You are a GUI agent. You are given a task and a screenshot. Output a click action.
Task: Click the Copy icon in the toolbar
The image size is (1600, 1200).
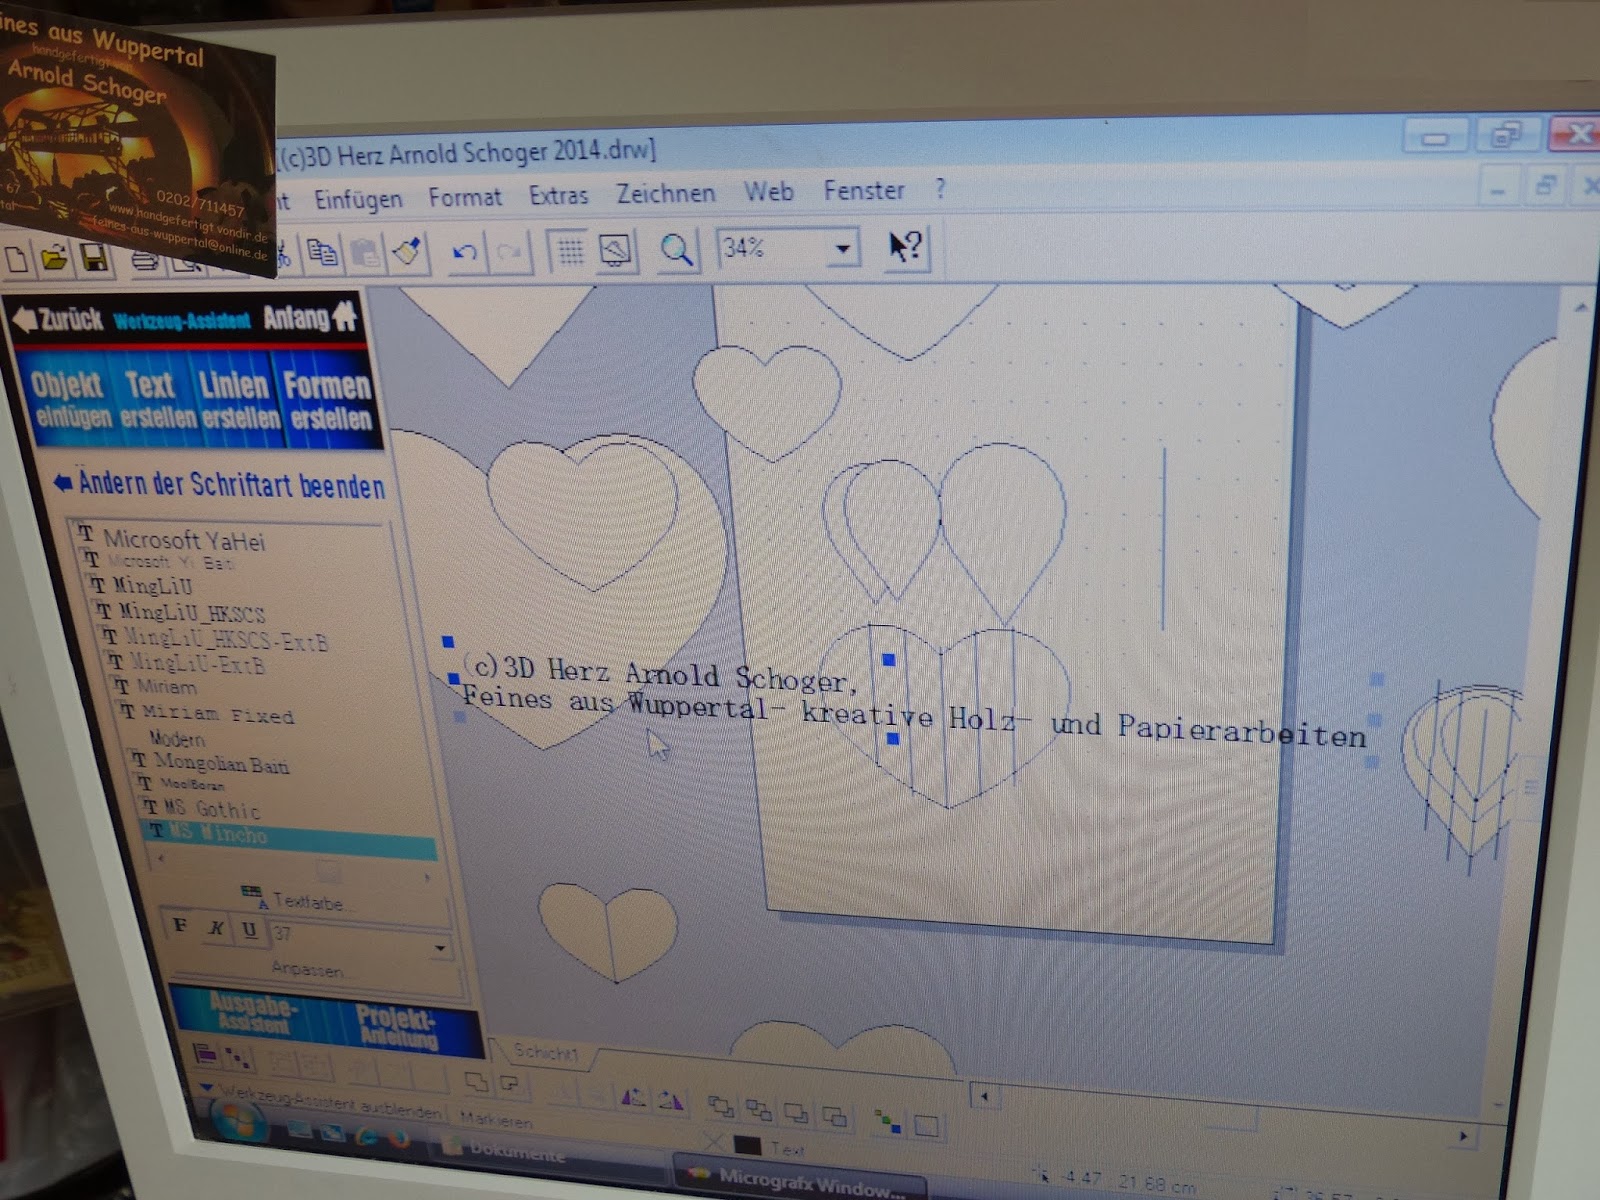322,252
